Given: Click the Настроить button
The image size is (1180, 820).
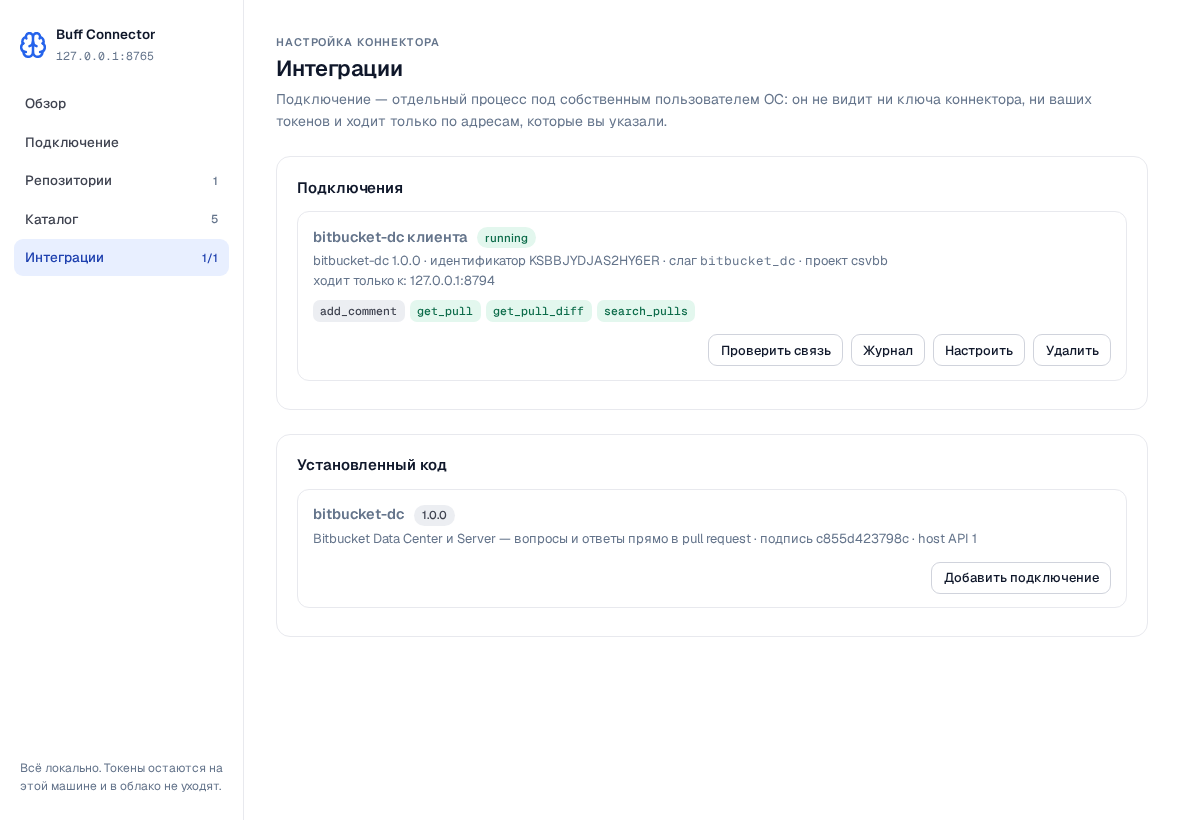Looking at the screenshot, I should coord(978,351).
